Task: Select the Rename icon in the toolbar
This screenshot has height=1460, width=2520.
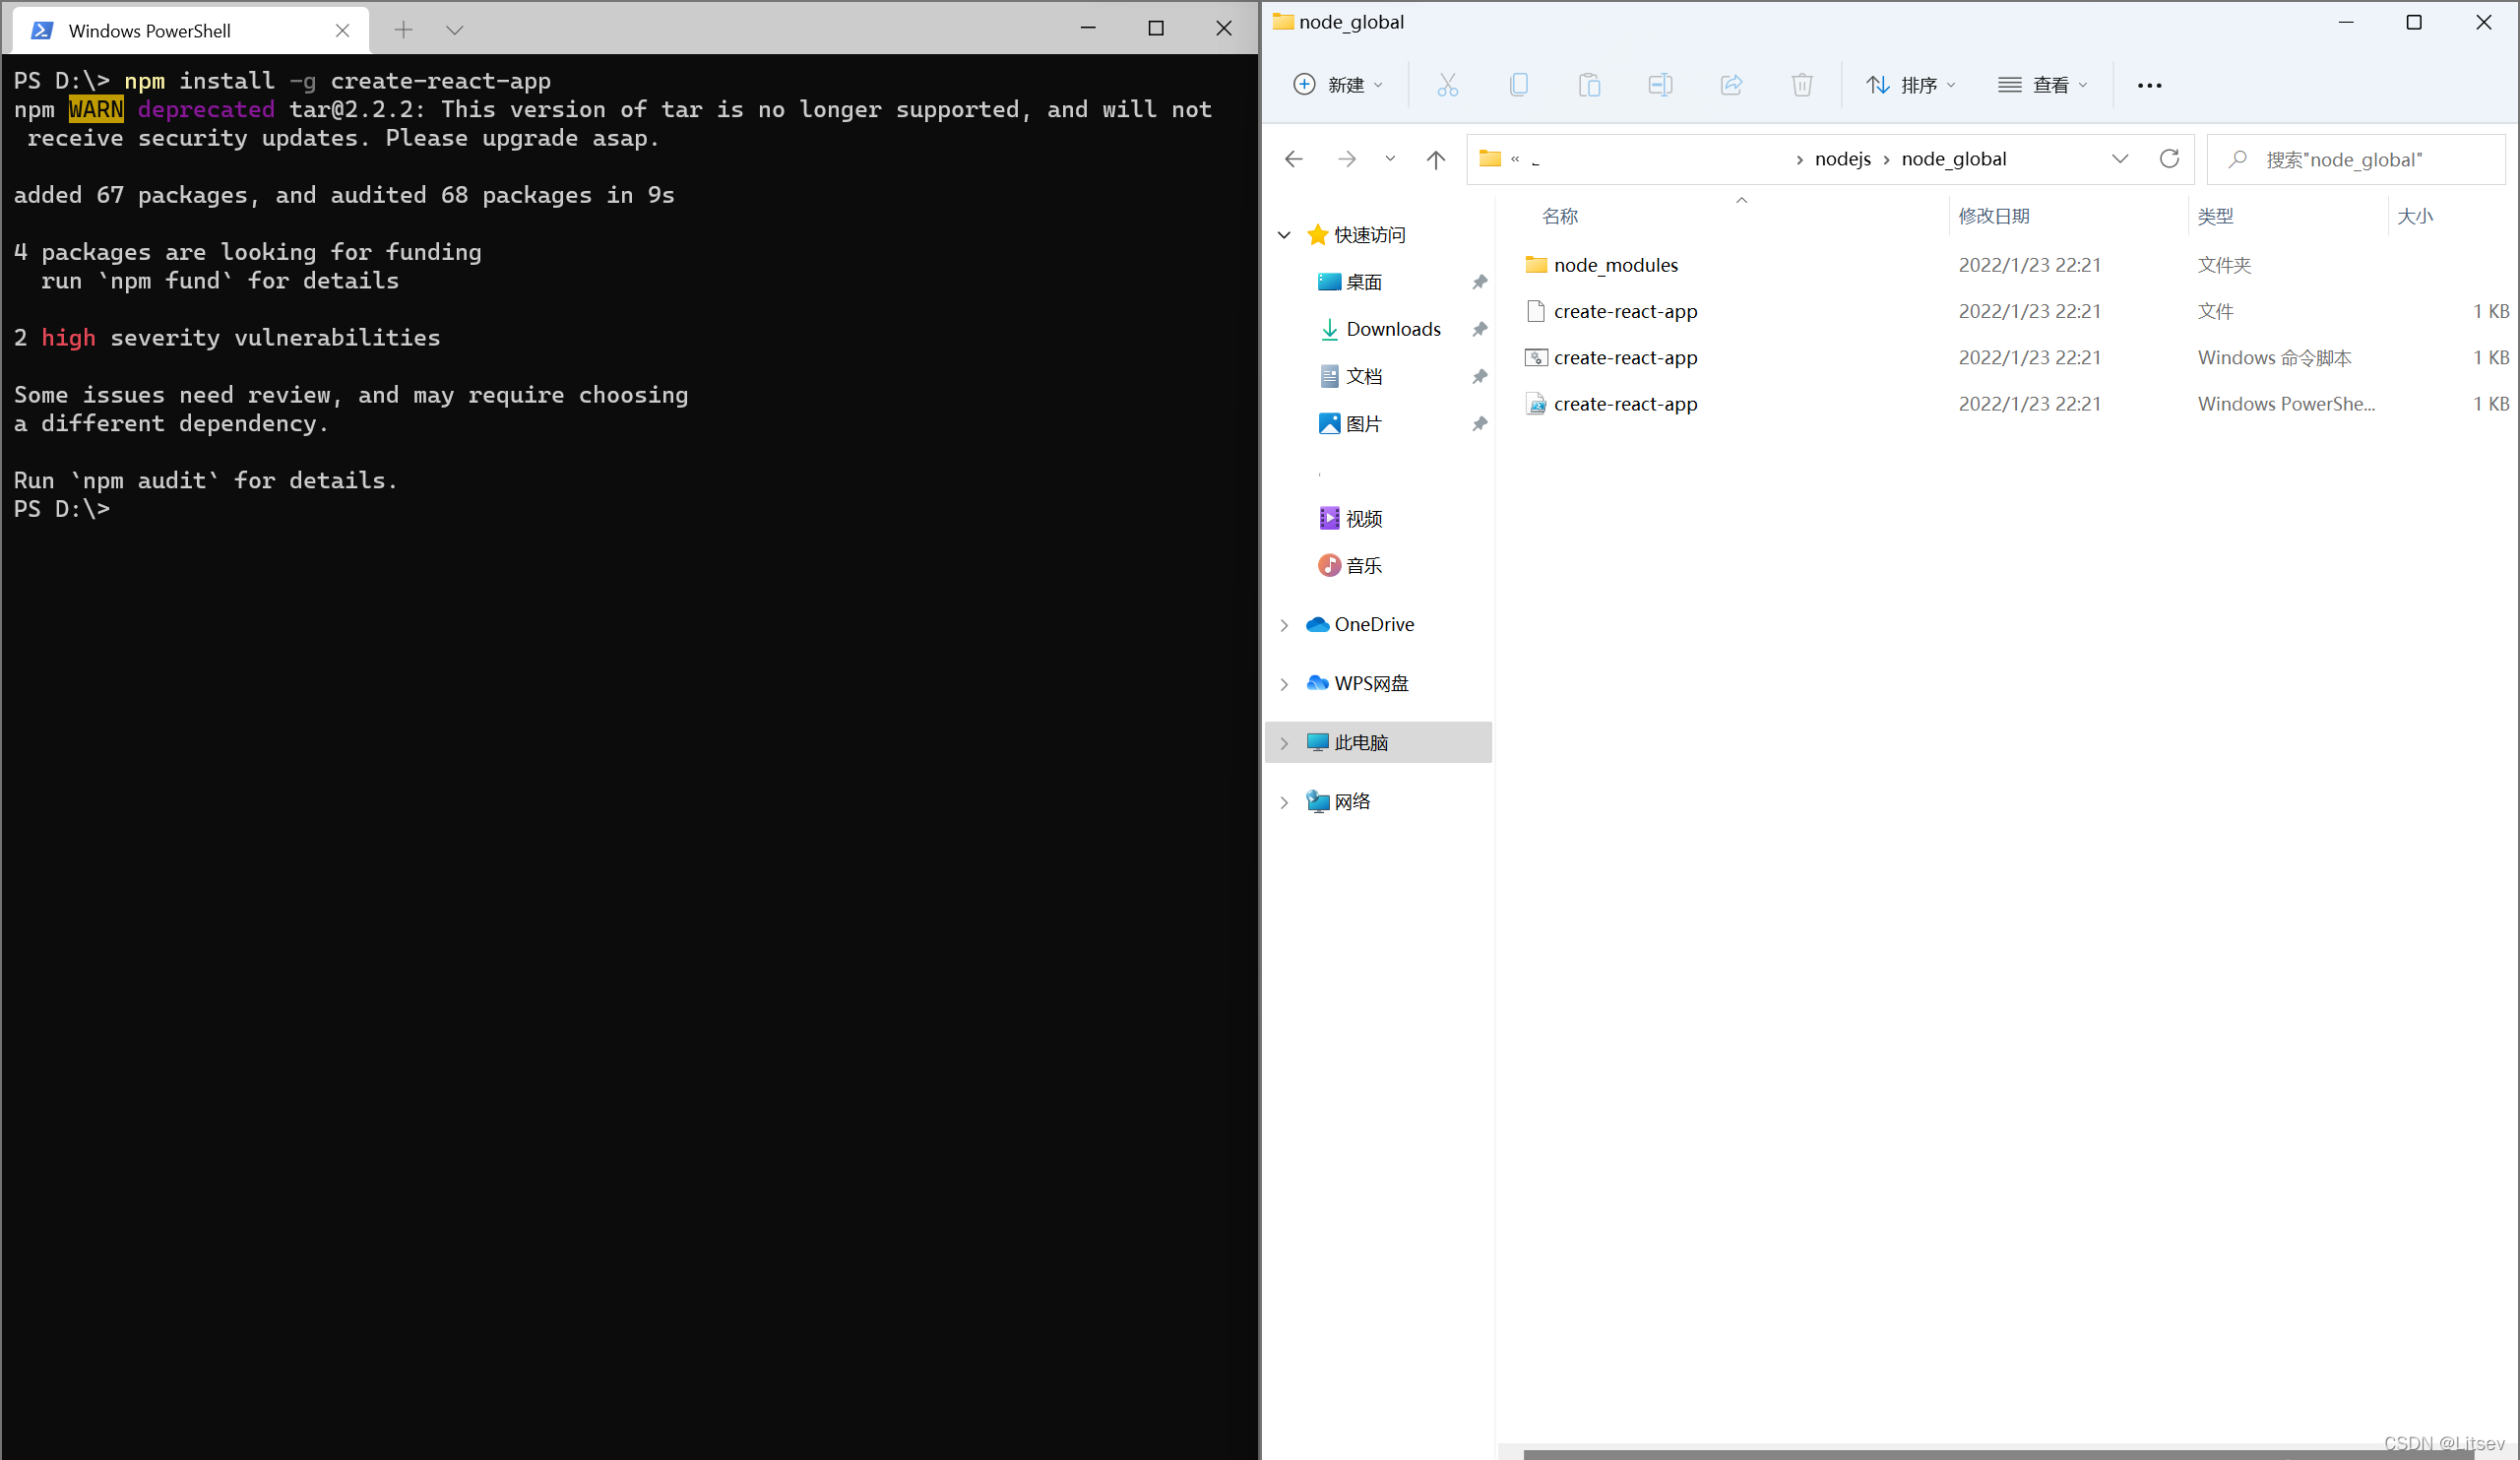Action: (1660, 84)
